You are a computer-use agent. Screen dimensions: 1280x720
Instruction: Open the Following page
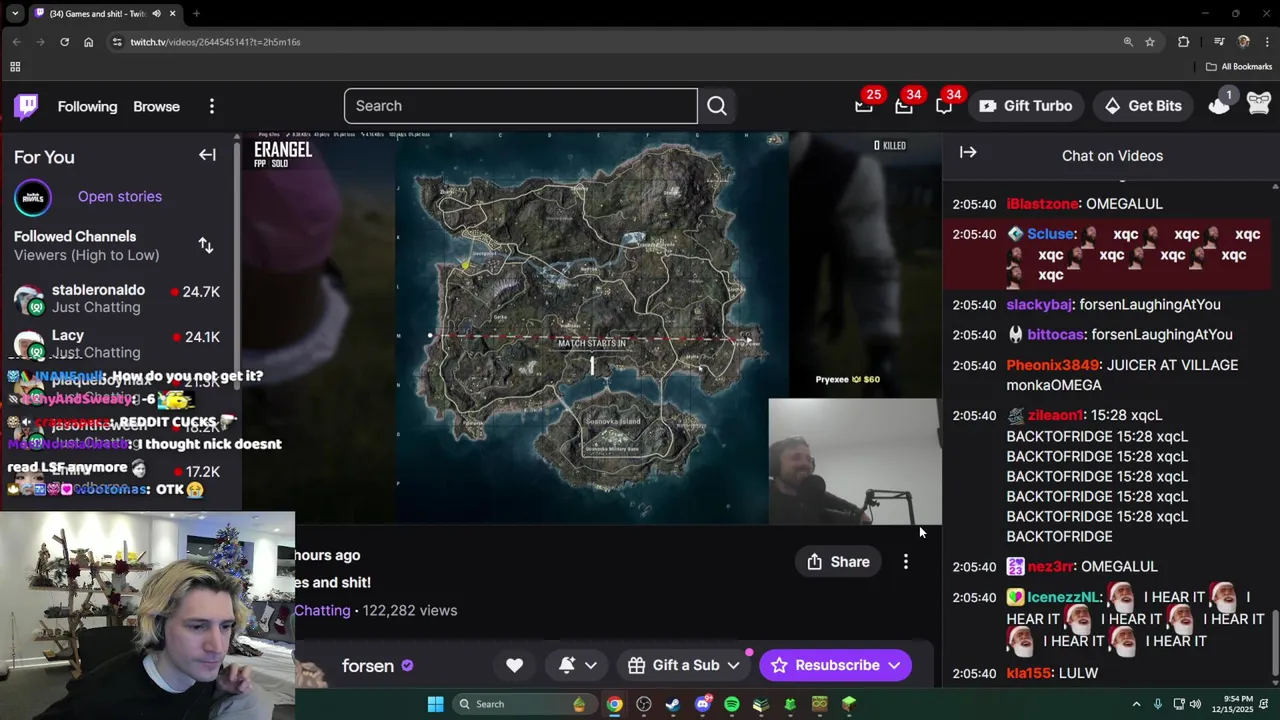click(87, 106)
